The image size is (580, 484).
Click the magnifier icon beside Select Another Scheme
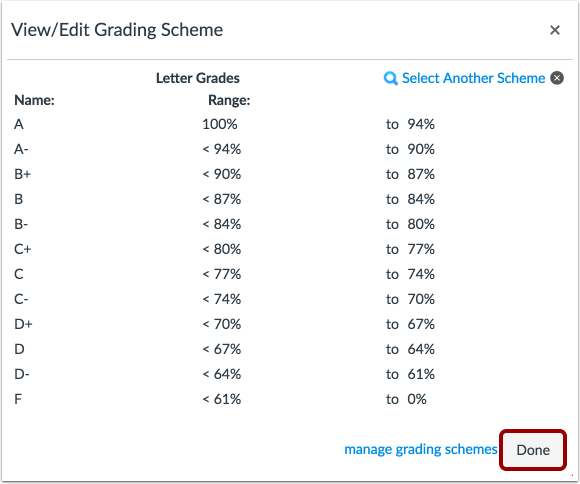pyautogui.click(x=390, y=78)
